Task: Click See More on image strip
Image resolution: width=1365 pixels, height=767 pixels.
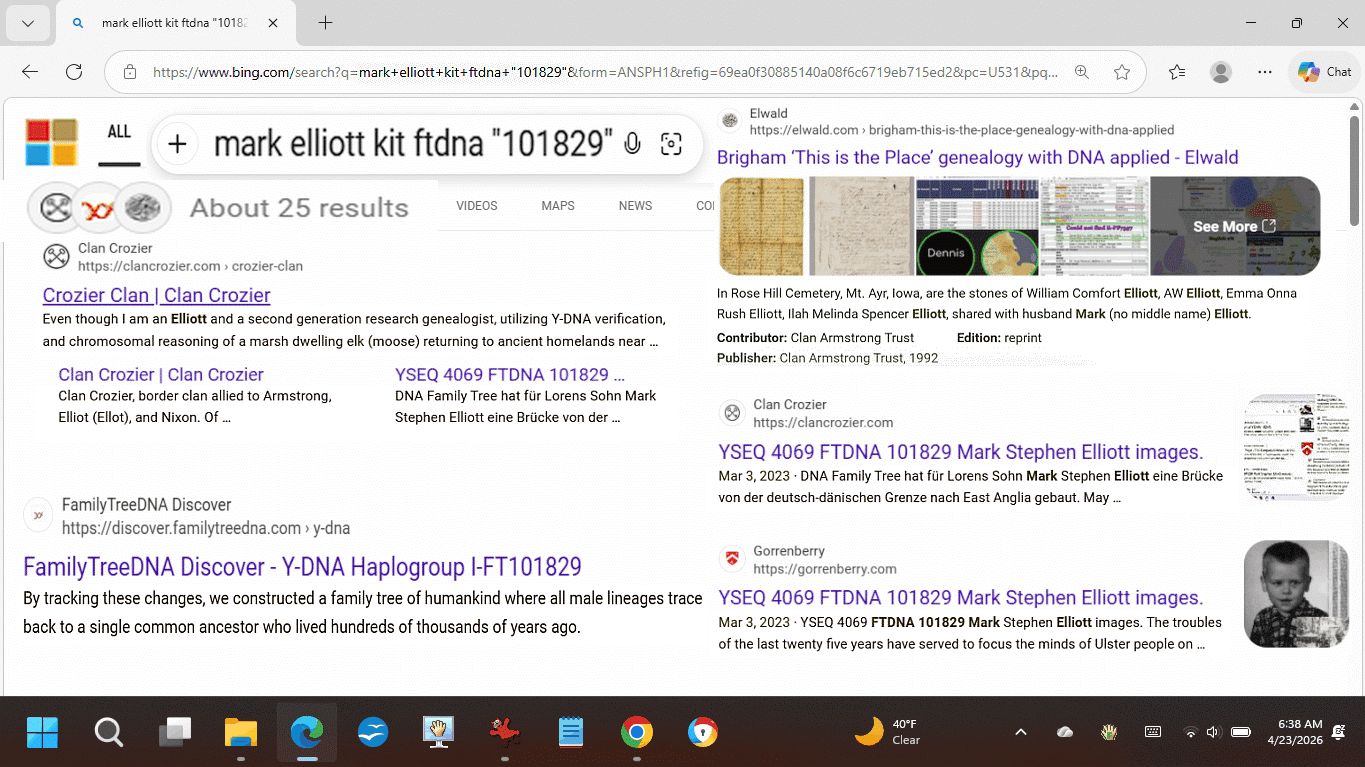Action: (x=1233, y=227)
